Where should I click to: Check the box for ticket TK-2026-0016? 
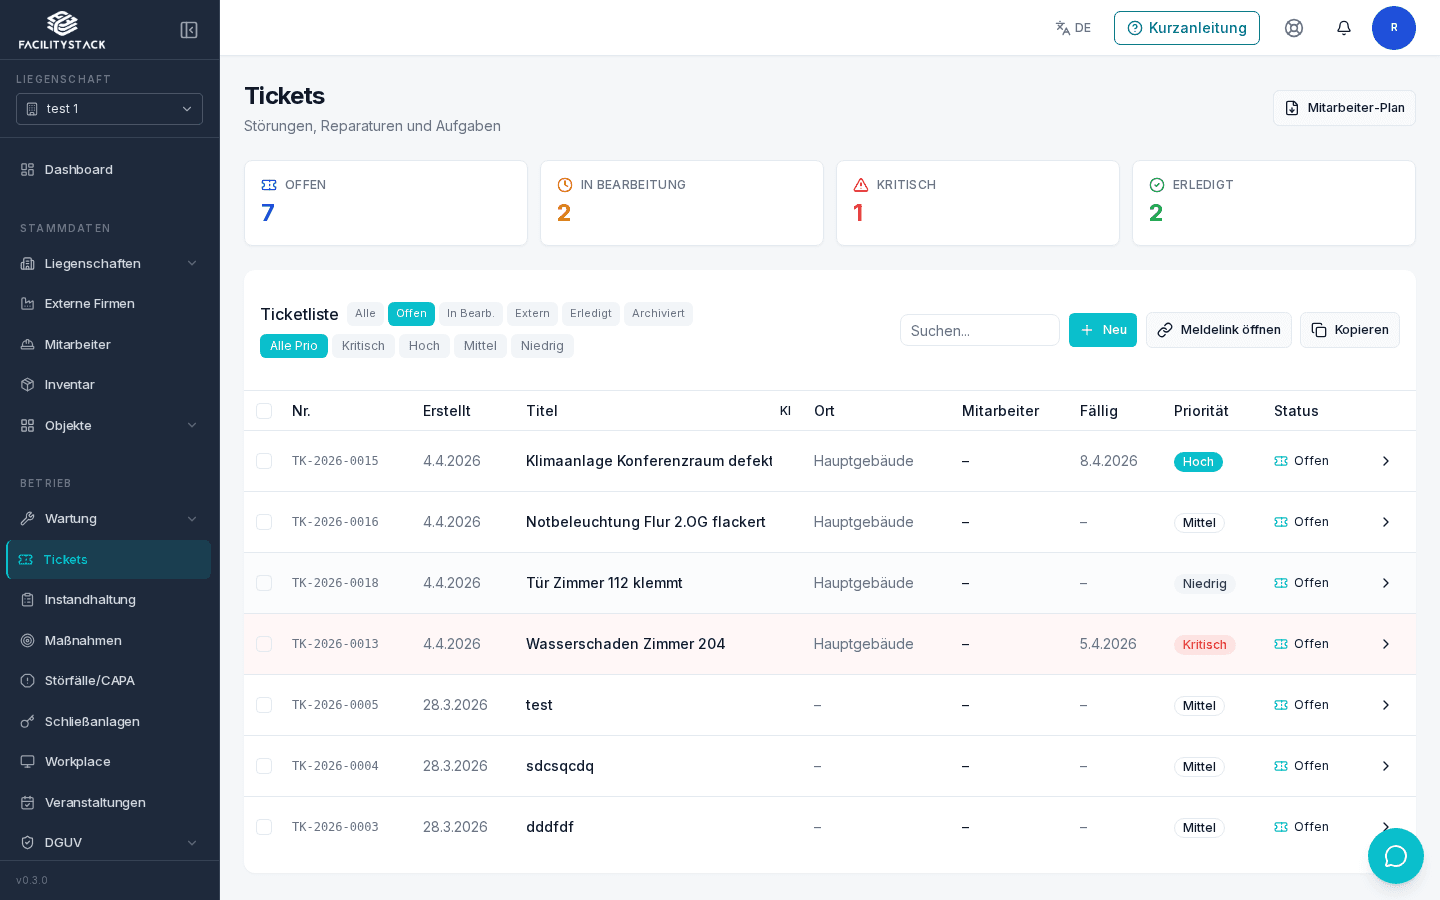pos(264,522)
